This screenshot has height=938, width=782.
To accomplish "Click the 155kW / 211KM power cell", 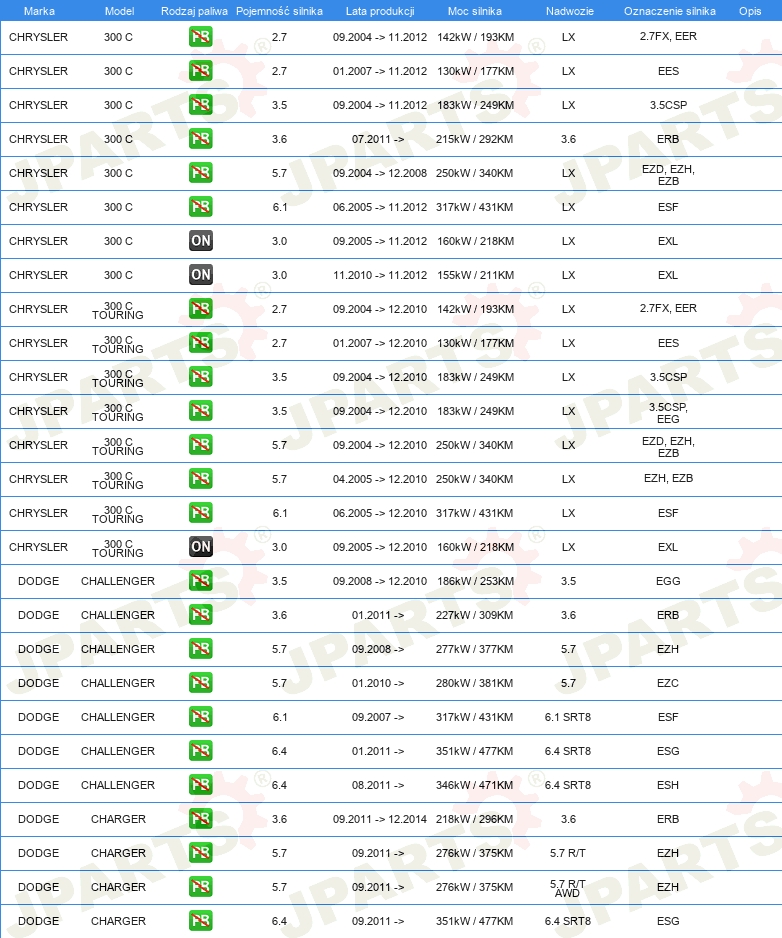I will coord(474,275).
